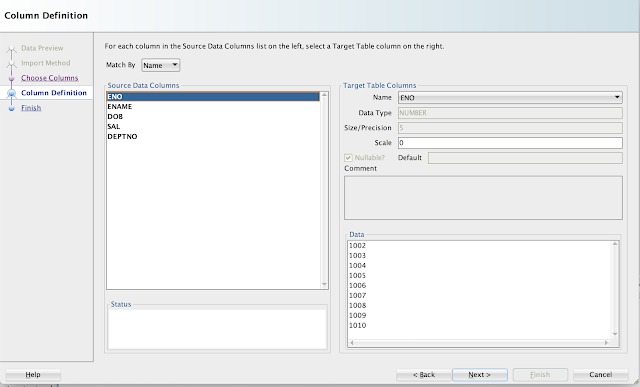Image resolution: width=640 pixels, height=387 pixels.
Task: Click the Choose Columns step bullet icon
Action: (x=11, y=78)
